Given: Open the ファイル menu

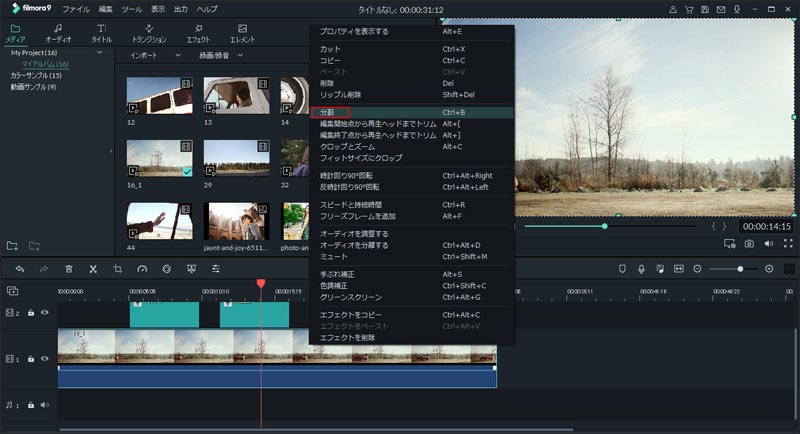Looking at the screenshot, I should (76, 9).
